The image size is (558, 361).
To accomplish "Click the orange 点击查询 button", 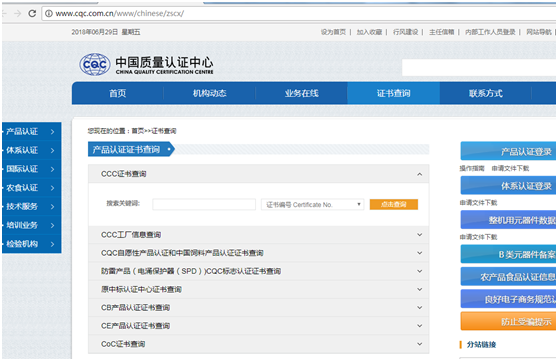I will point(394,204).
